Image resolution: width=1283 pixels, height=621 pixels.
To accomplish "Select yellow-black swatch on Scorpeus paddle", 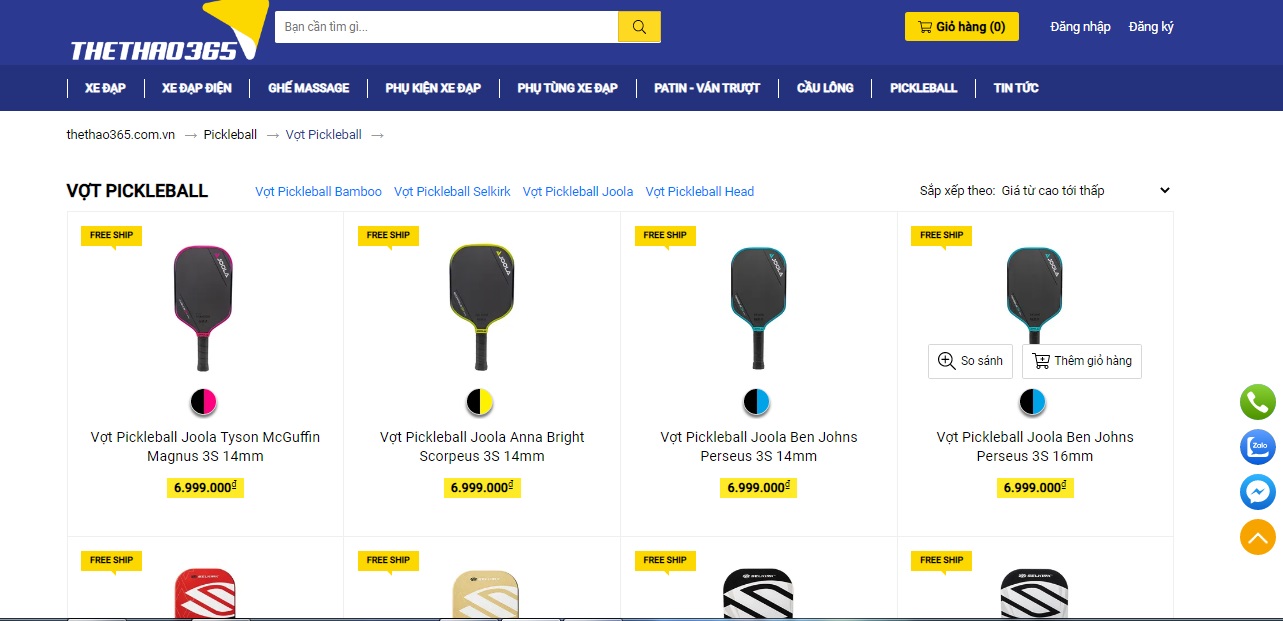I will (x=481, y=402).
